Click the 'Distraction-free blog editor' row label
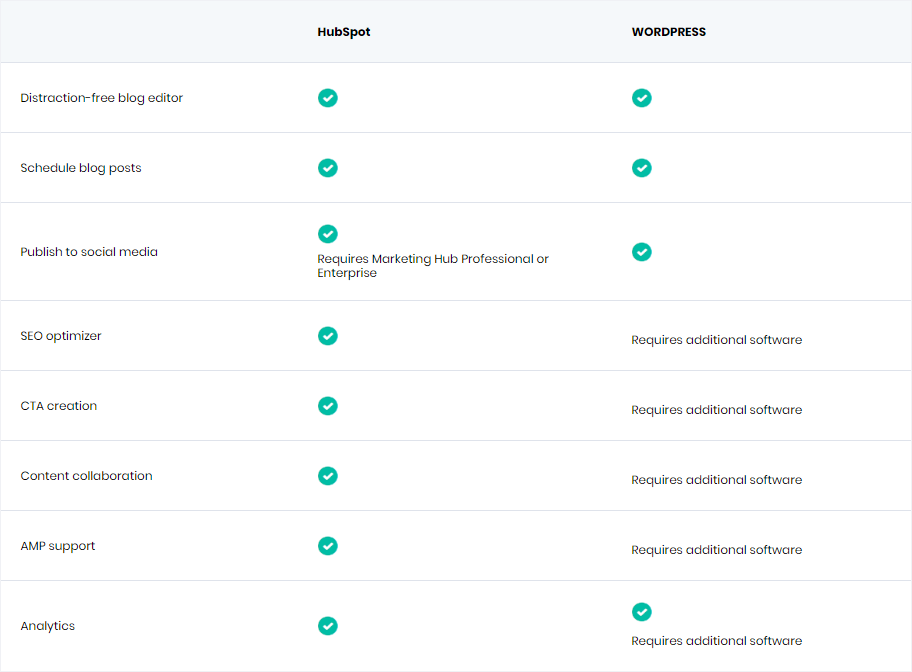912x672 pixels. pyautogui.click(x=102, y=98)
